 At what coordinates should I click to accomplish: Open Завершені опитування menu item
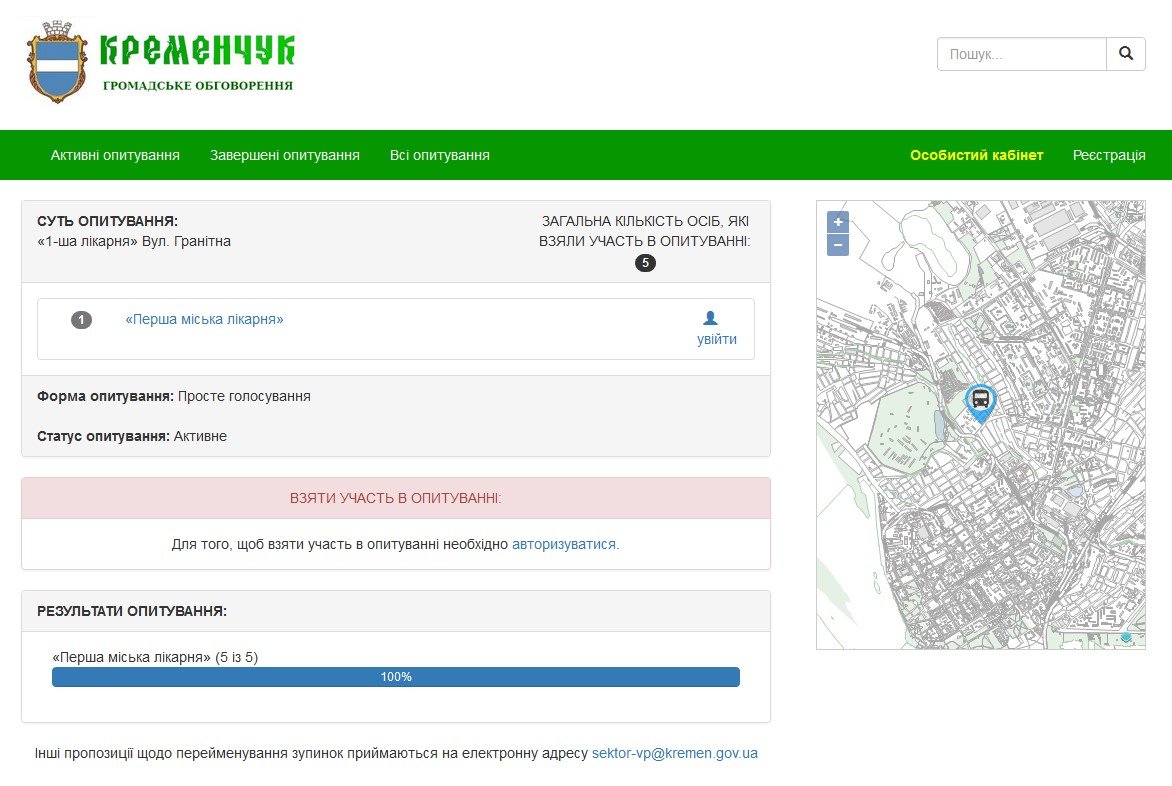click(x=285, y=155)
